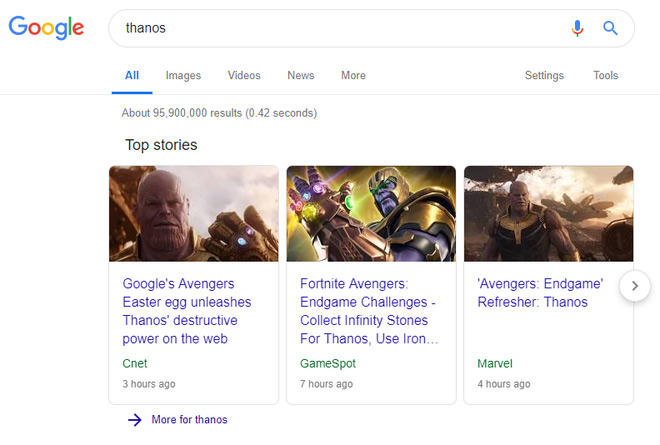Click the magnifying glass search icon

(610, 29)
